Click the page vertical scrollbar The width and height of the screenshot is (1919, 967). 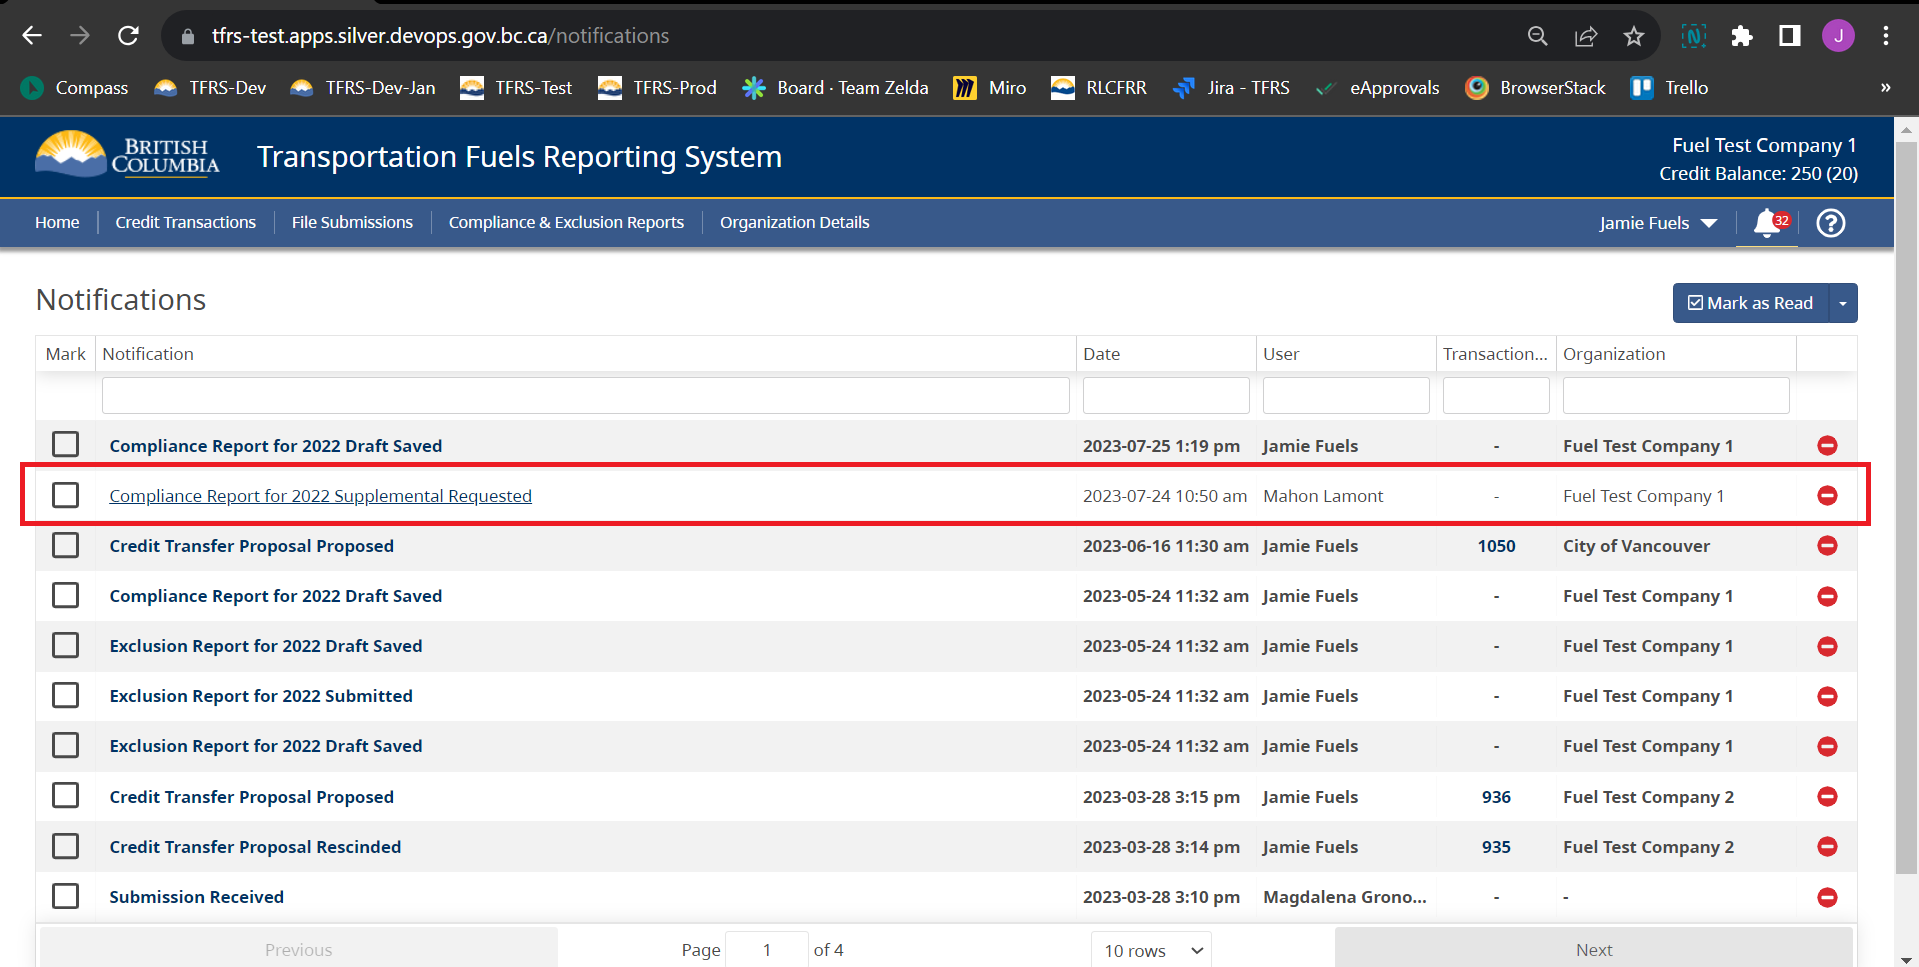(1906, 510)
